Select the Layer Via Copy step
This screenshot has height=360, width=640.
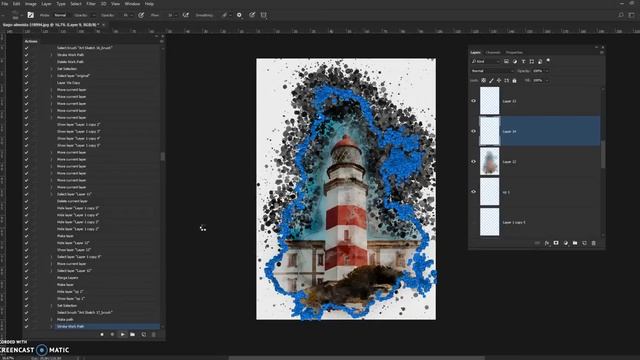click(68, 83)
